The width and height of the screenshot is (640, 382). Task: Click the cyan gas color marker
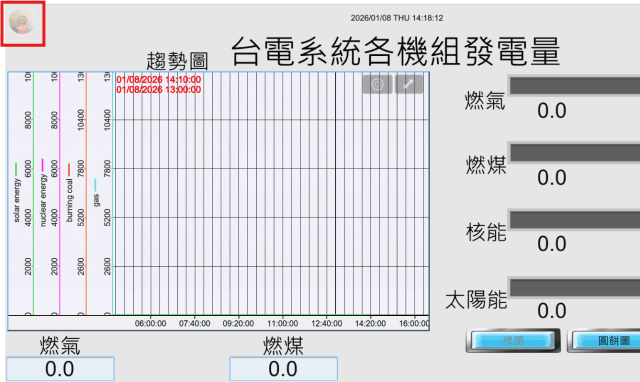click(96, 185)
